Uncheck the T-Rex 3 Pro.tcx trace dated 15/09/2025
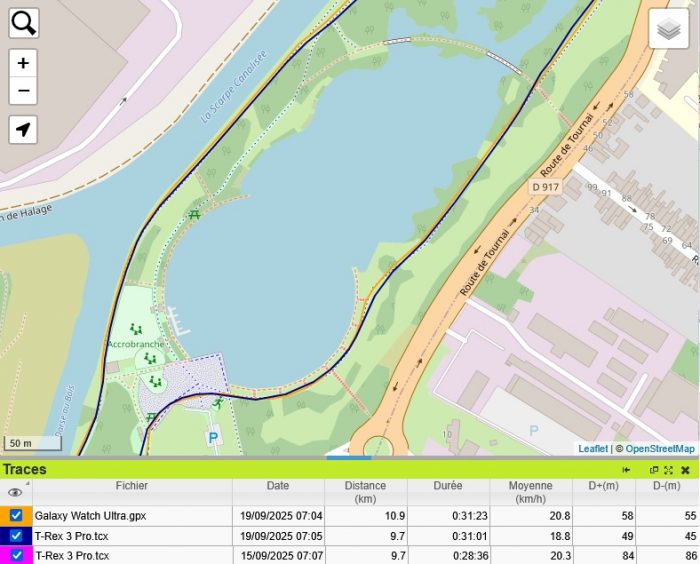Viewport: 700px width, 564px height. [x=16, y=555]
